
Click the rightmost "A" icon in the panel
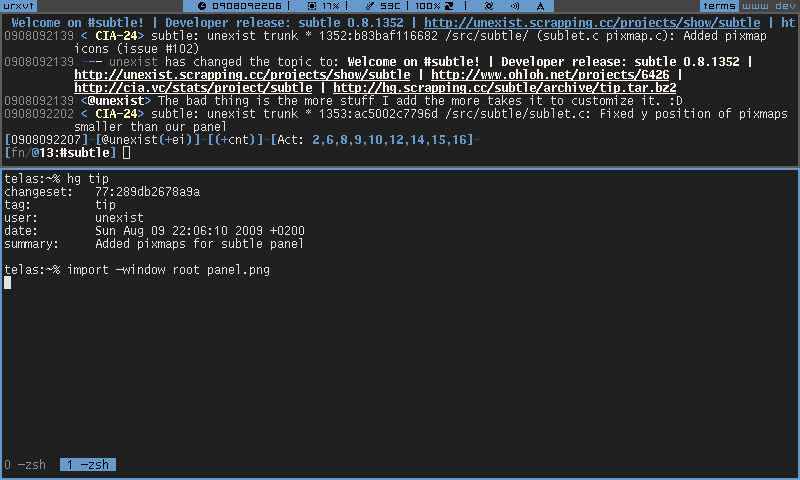540,6
